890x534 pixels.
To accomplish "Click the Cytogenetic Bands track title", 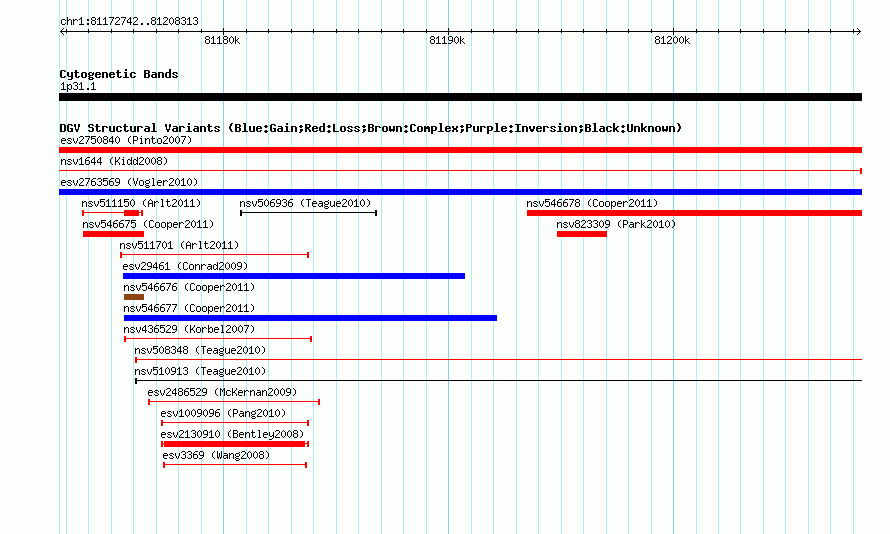I will click(119, 74).
